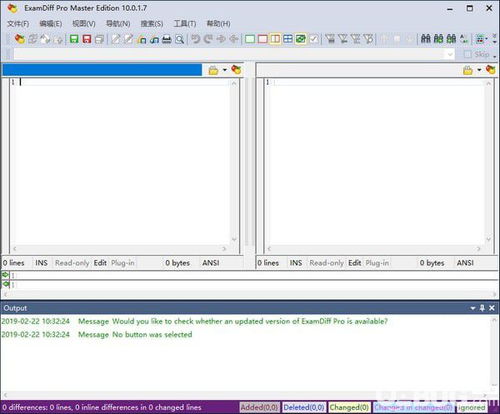Toggle the Skip checkbox
This screenshot has height=414, width=500.
[468, 54]
